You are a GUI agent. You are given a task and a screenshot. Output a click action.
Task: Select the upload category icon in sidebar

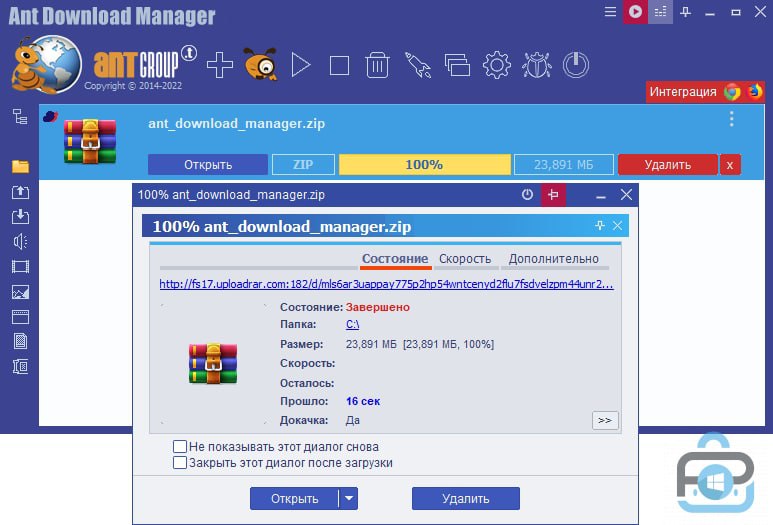[20, 192]
